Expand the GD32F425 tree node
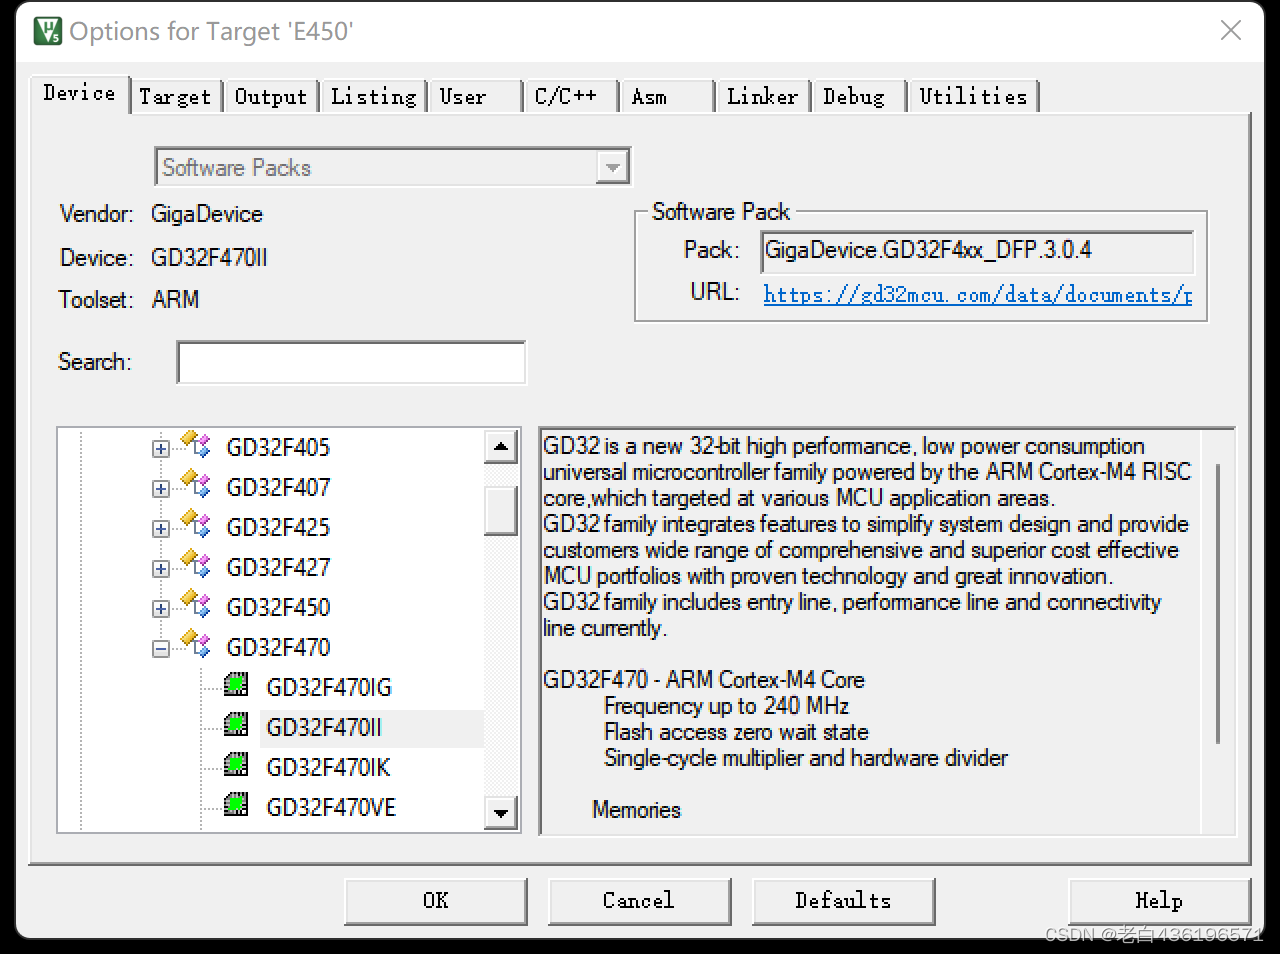 [161, 529]
